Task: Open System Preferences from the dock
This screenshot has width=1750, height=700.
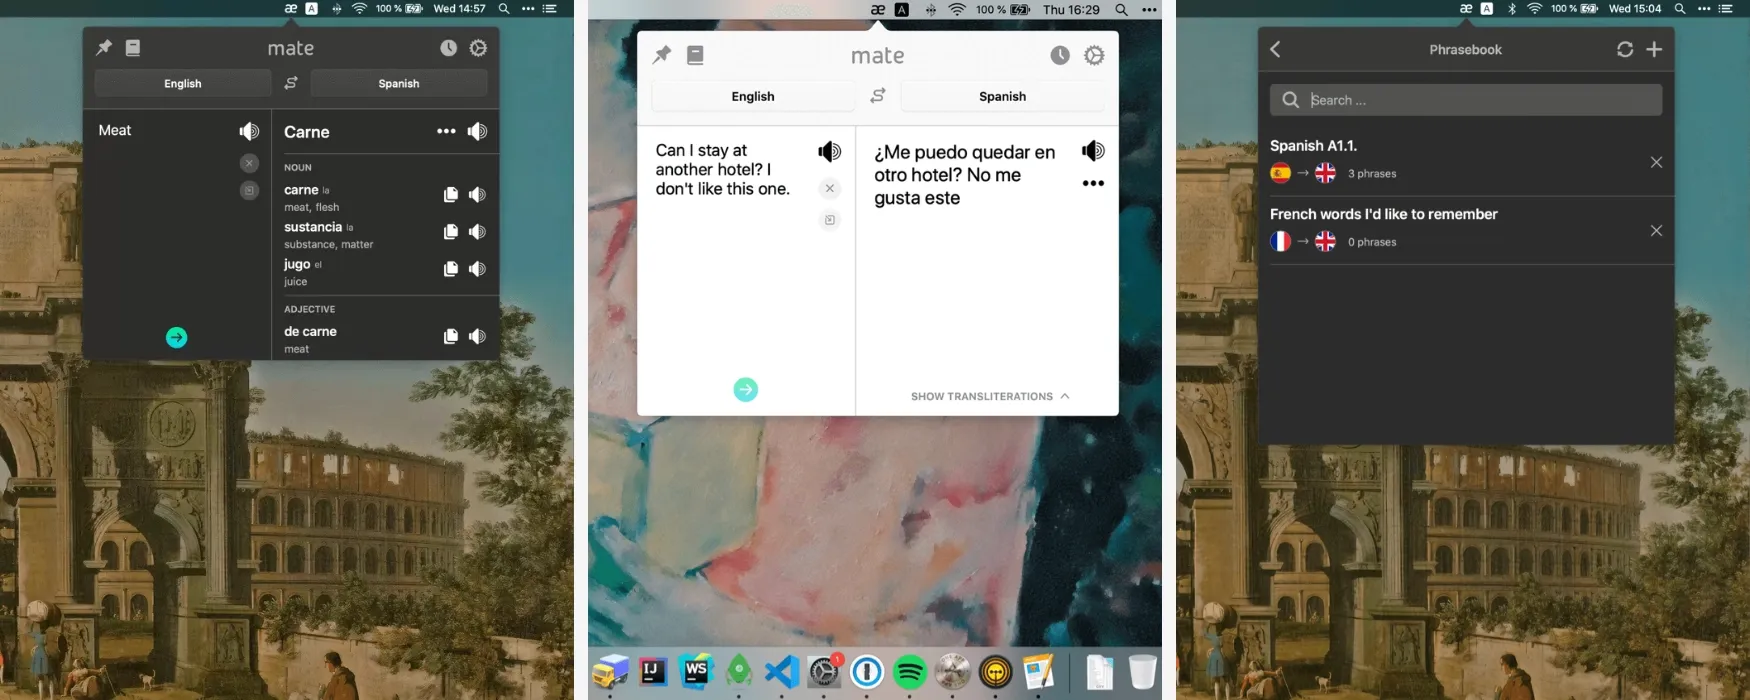Action: [825, 671]
